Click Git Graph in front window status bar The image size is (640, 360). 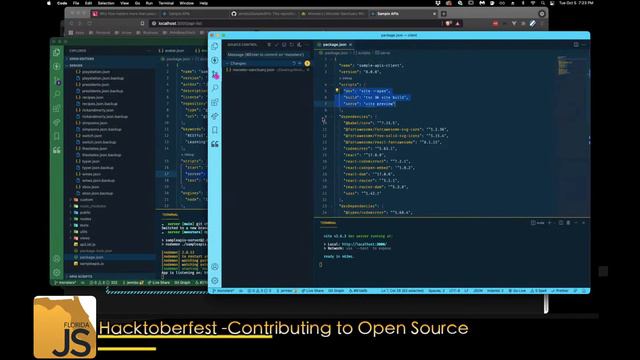coord(336,291)
